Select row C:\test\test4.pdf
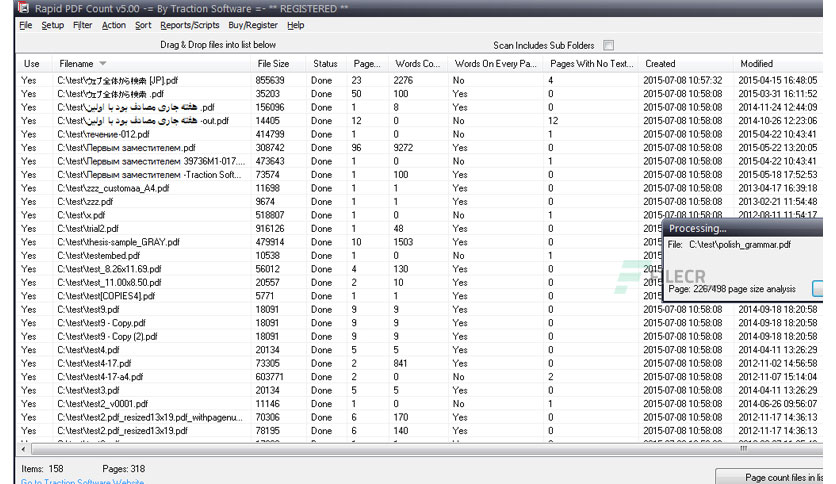This screenshot has height=484, width=836. tap(419, 350)
